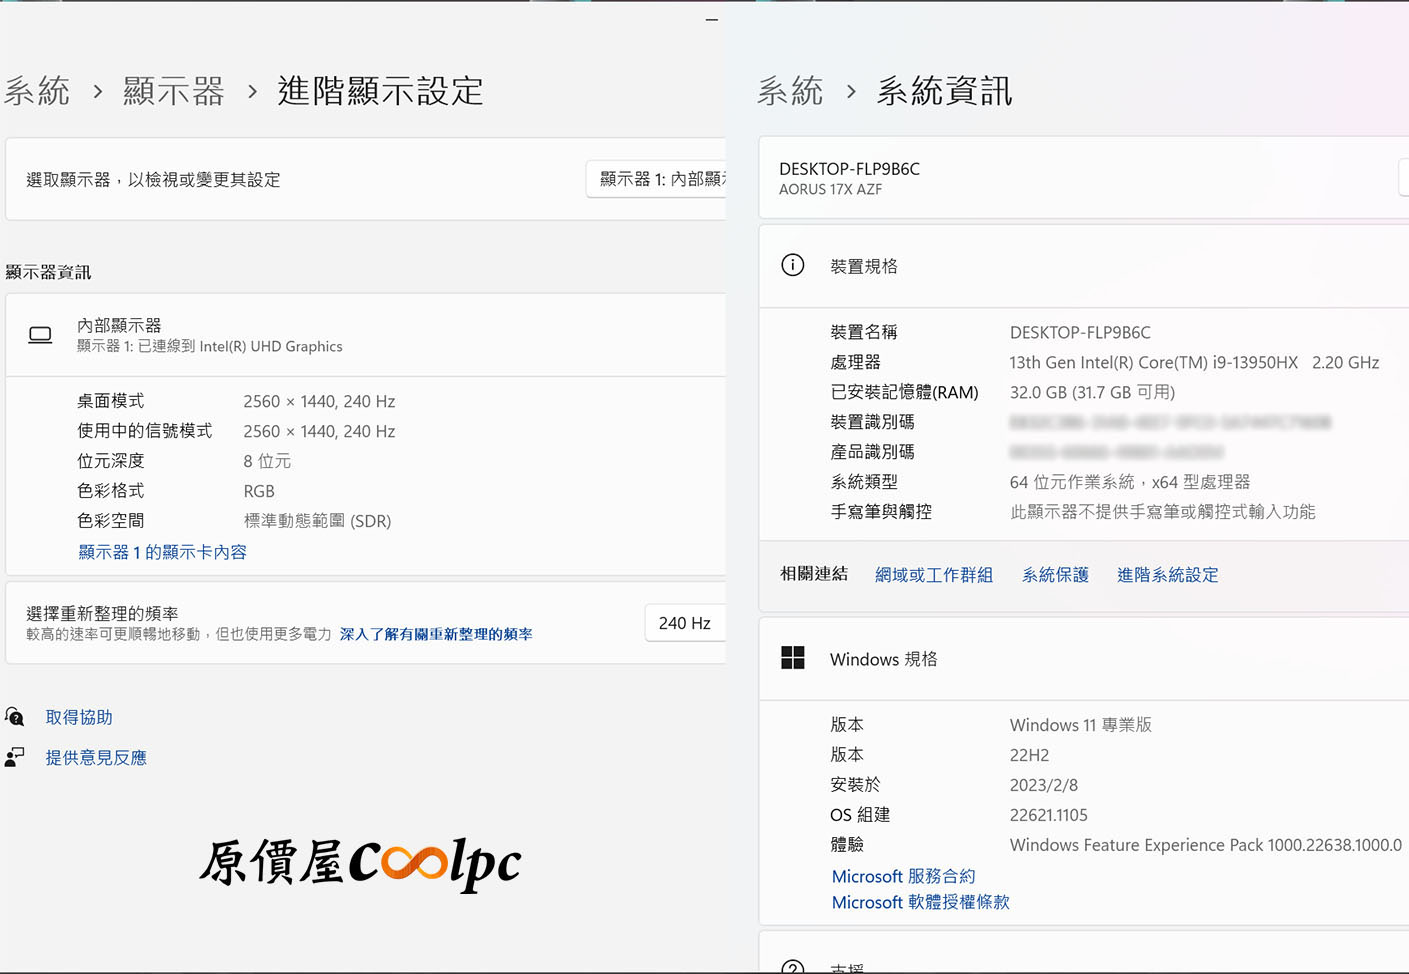
Task: Click the 取得協助 link
Action: pyautogui.click(x=79, y=717)
